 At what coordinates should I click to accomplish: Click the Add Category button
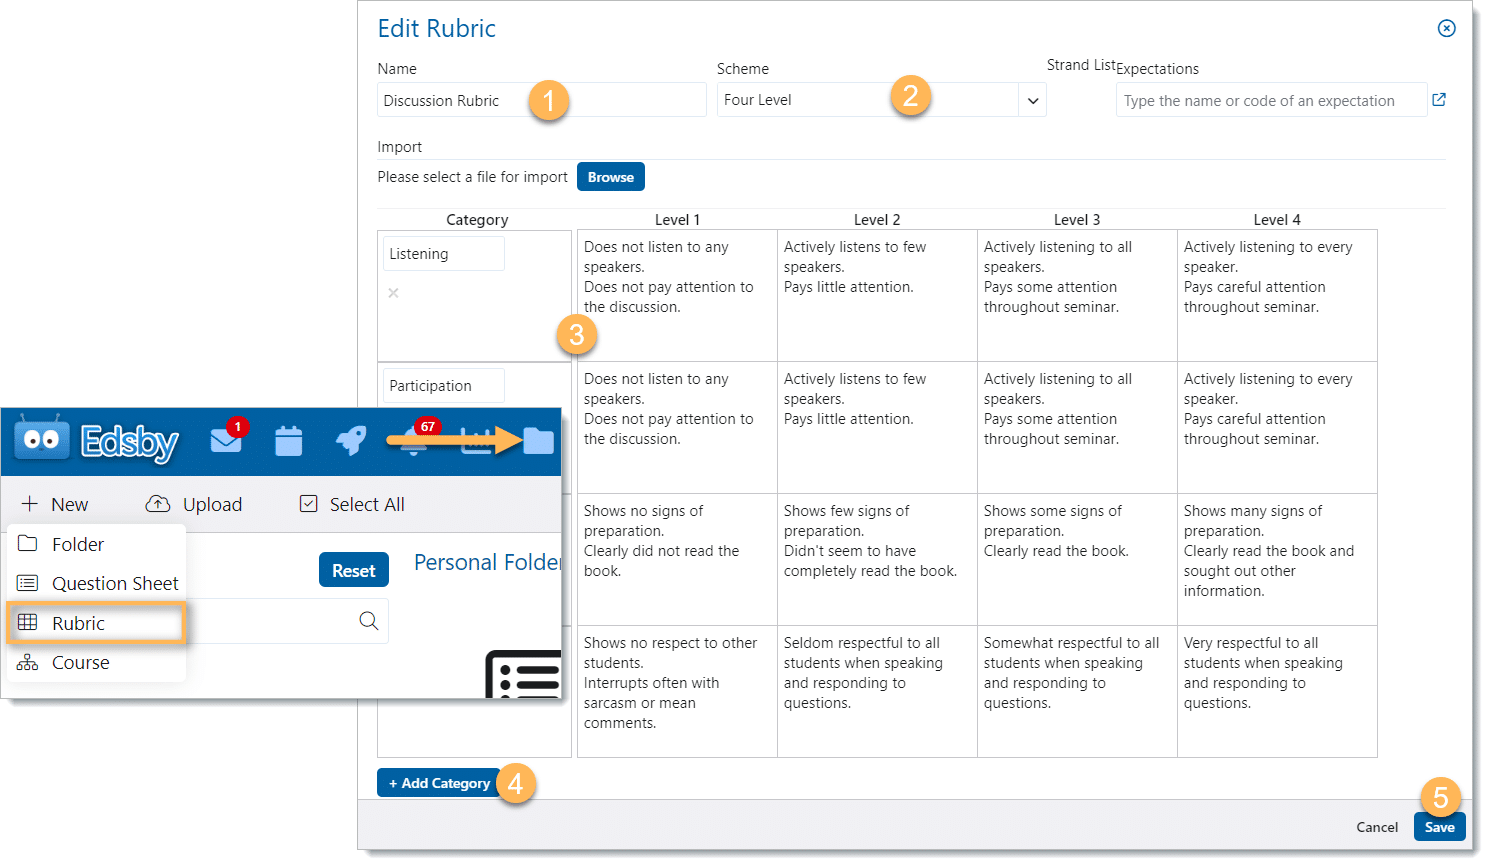(x=439, y=783)
